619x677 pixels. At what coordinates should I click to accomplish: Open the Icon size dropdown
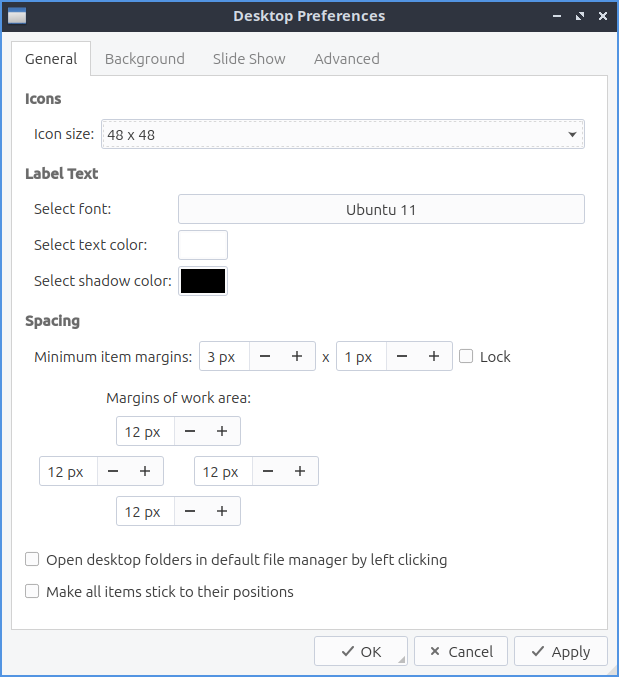342,134
